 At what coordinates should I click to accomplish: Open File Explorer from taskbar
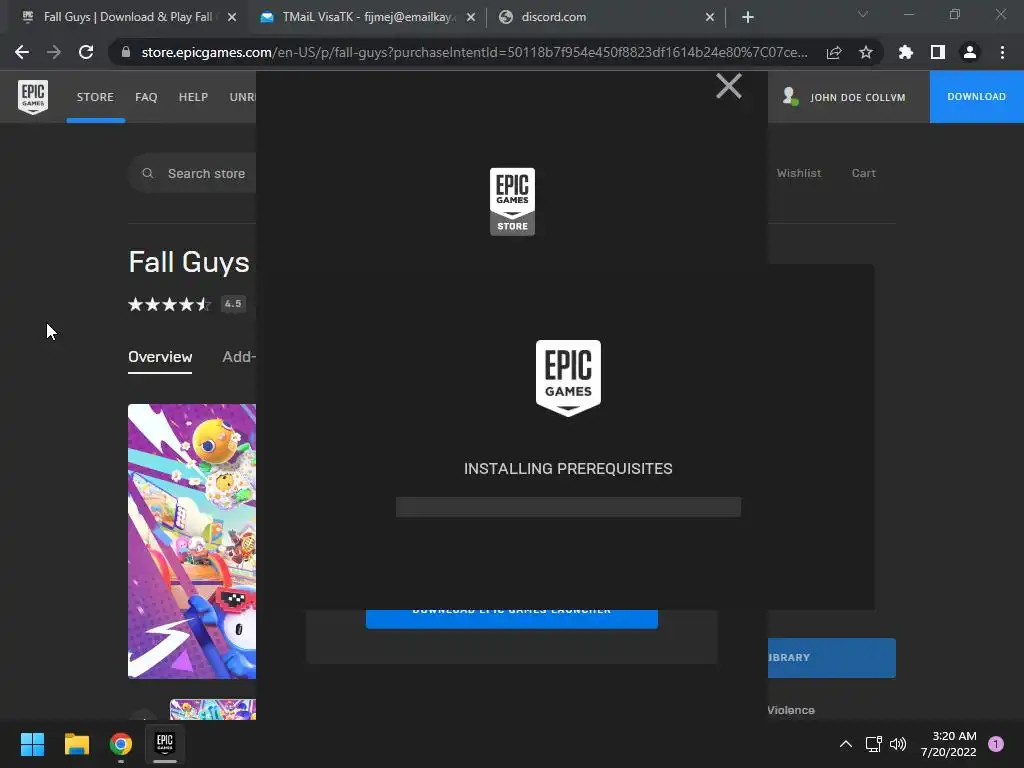[x=76, y=744]
